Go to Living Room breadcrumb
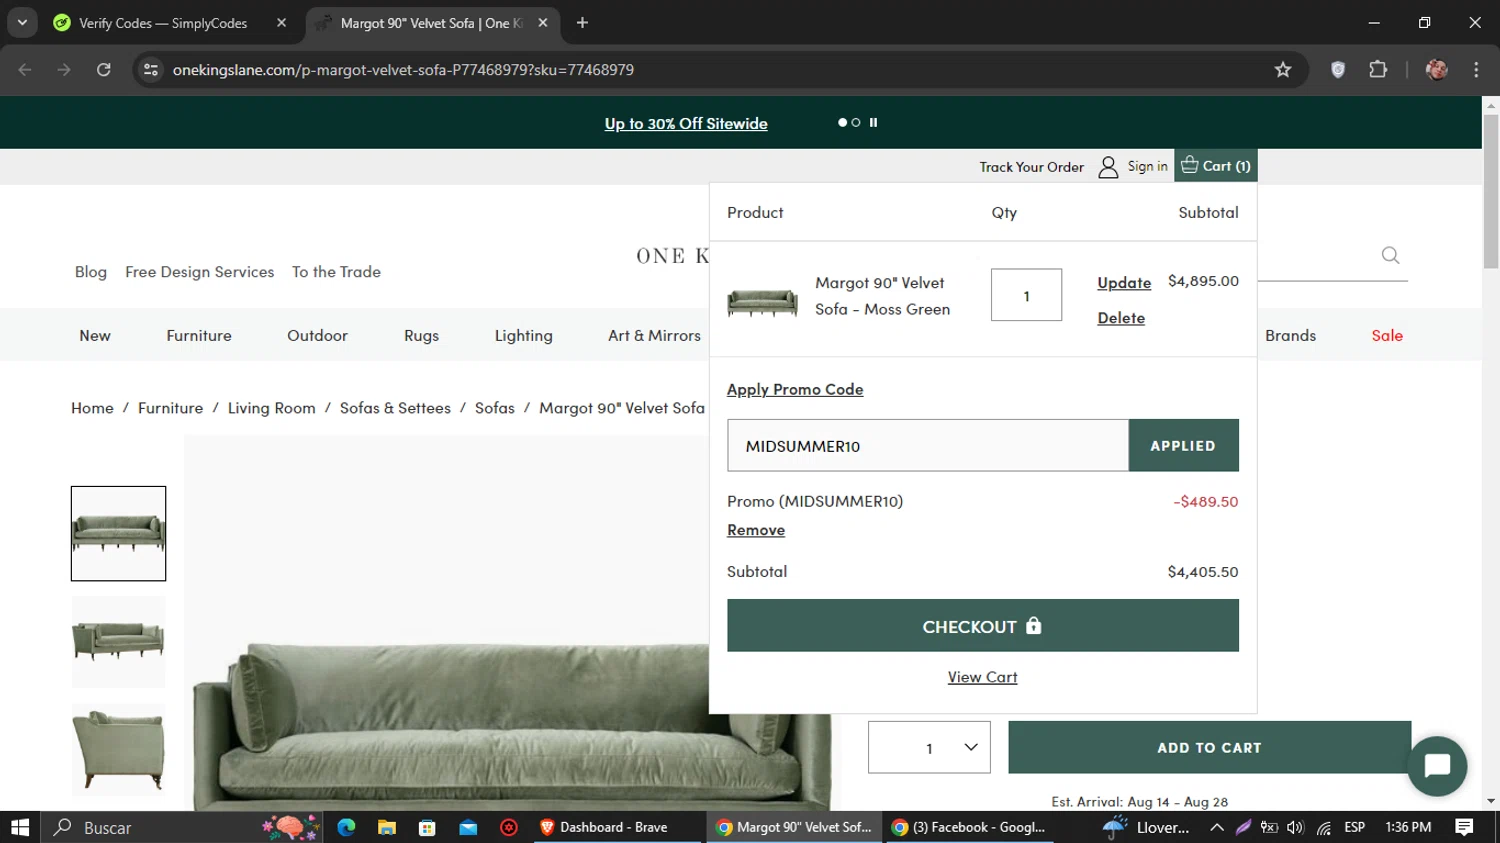Image resolution: width=1500 pixels, height=843 pixels. click(x=271, y=408)
